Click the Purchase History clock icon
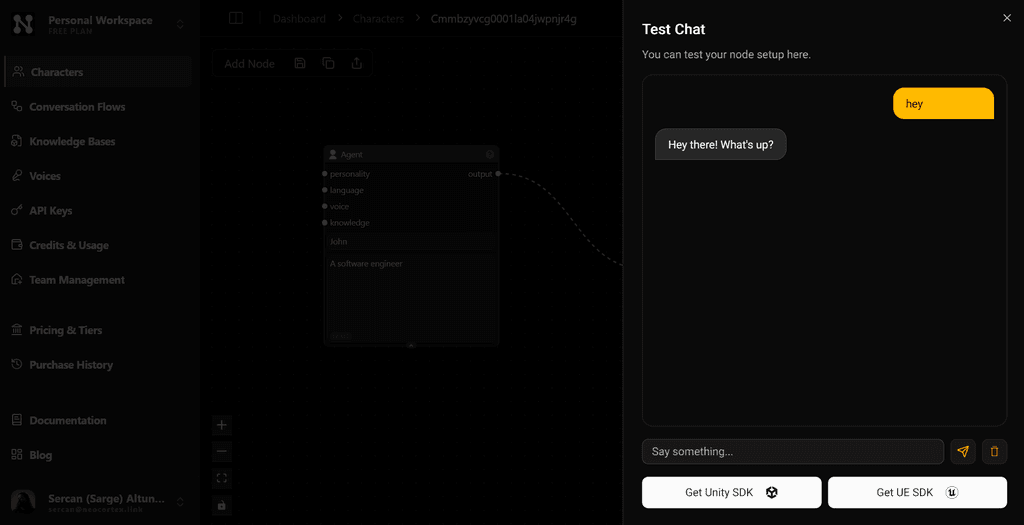This screenshot has height=525, width=1024. tap(17, 364)
